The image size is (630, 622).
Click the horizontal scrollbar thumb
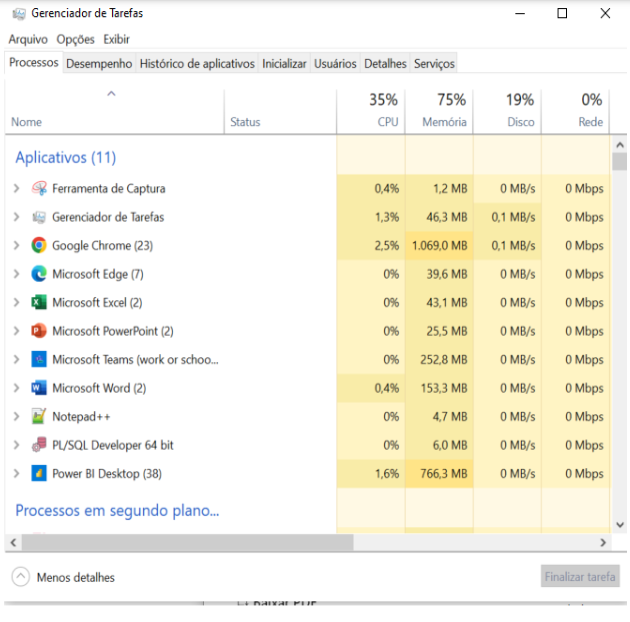click(x=180, y=542)
